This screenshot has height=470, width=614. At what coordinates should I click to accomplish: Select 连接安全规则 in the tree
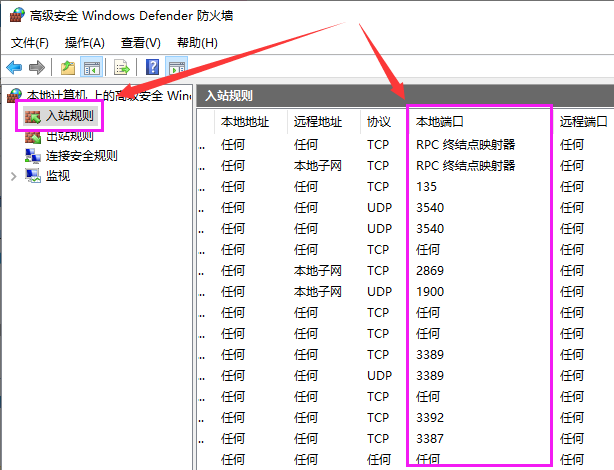(81, 155)
